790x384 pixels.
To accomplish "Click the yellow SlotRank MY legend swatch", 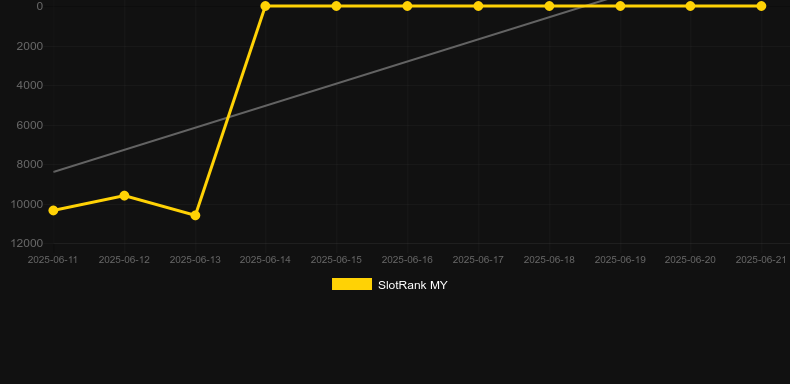I will (x=352, y=284).
